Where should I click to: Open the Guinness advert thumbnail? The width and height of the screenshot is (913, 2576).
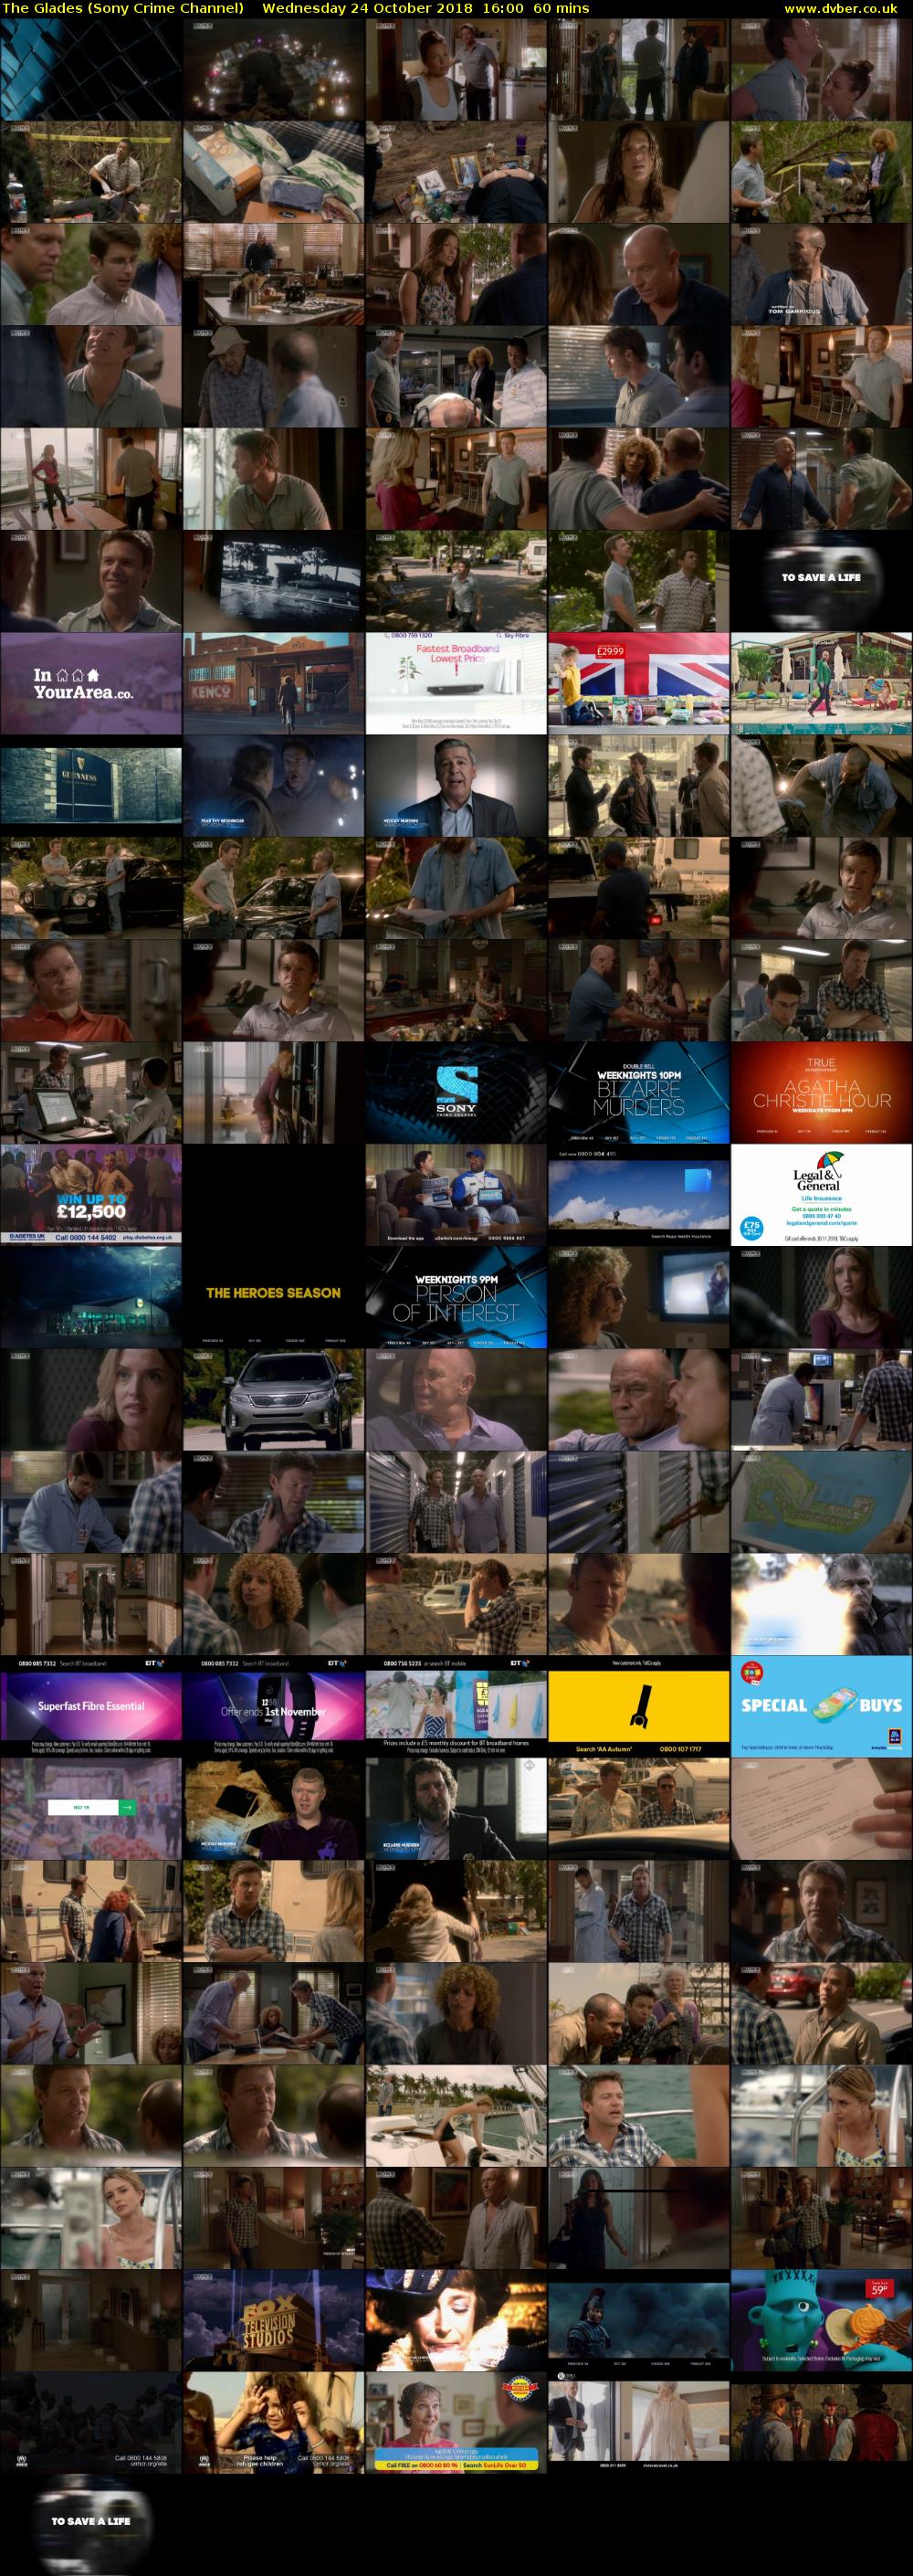[x=91, y=785]
